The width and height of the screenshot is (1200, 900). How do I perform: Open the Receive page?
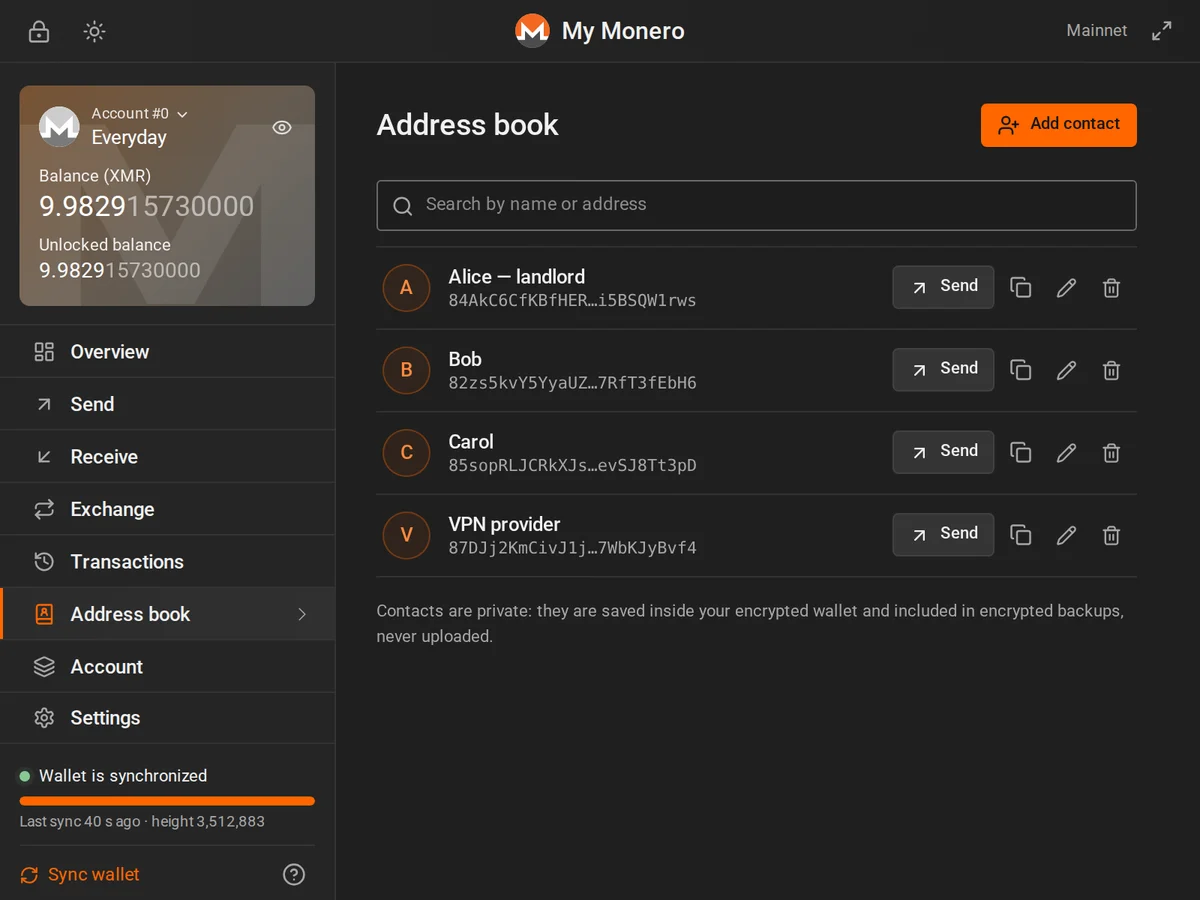(x=168, y=457)
